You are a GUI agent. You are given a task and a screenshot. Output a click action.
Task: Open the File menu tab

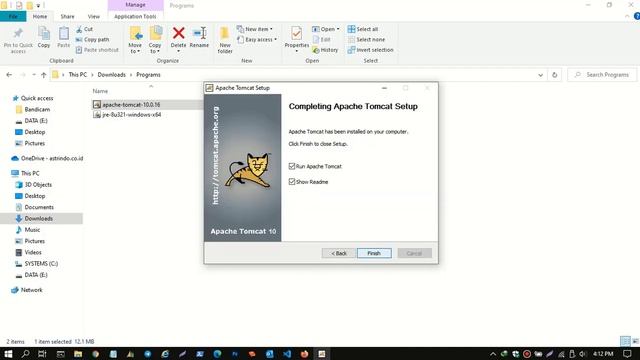point(13,16)
